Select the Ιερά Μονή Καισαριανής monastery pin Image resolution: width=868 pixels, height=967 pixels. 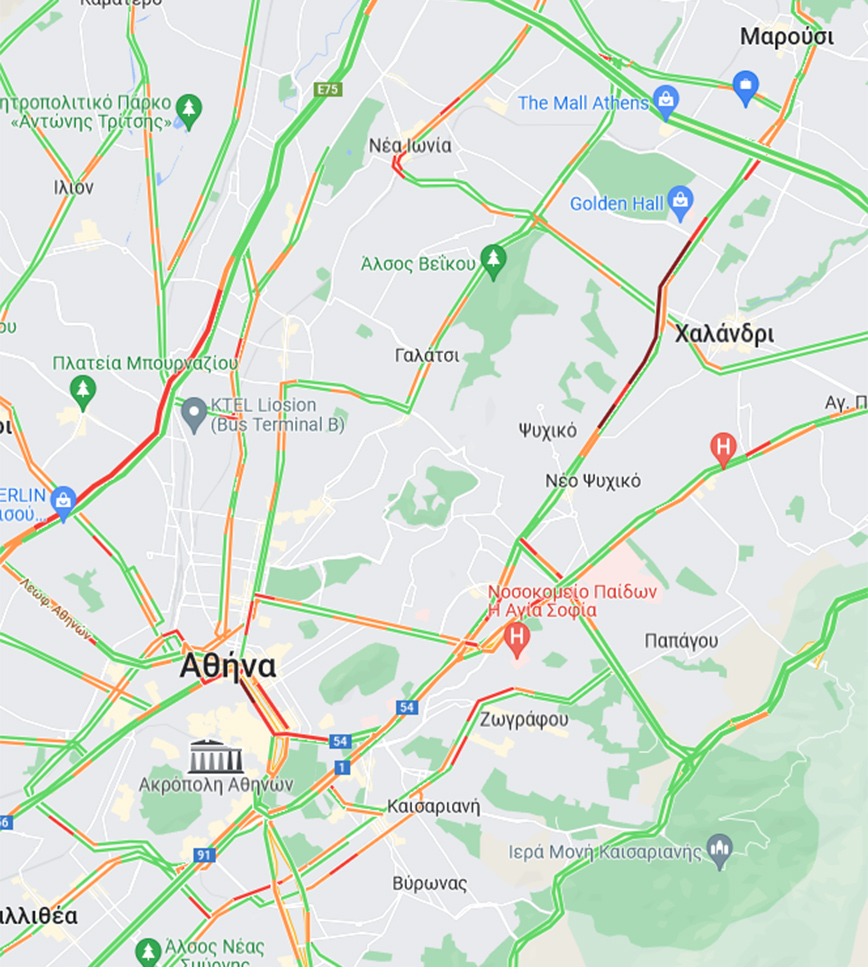(x=719, y=851)
